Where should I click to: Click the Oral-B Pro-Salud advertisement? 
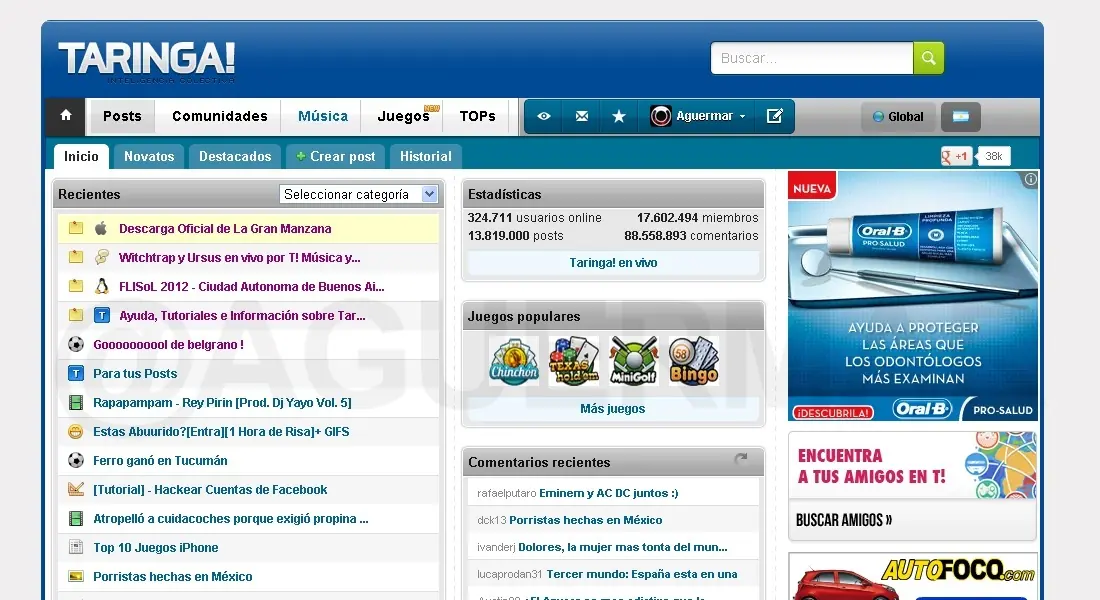[913, 295]
